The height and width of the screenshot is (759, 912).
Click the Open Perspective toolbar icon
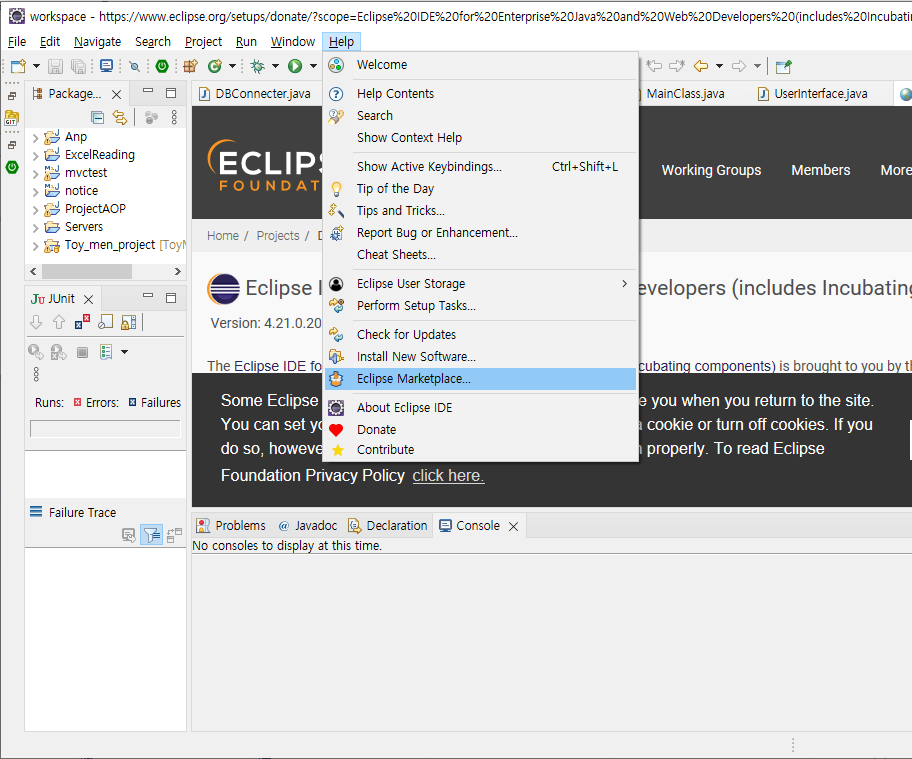tap(783, 66)
